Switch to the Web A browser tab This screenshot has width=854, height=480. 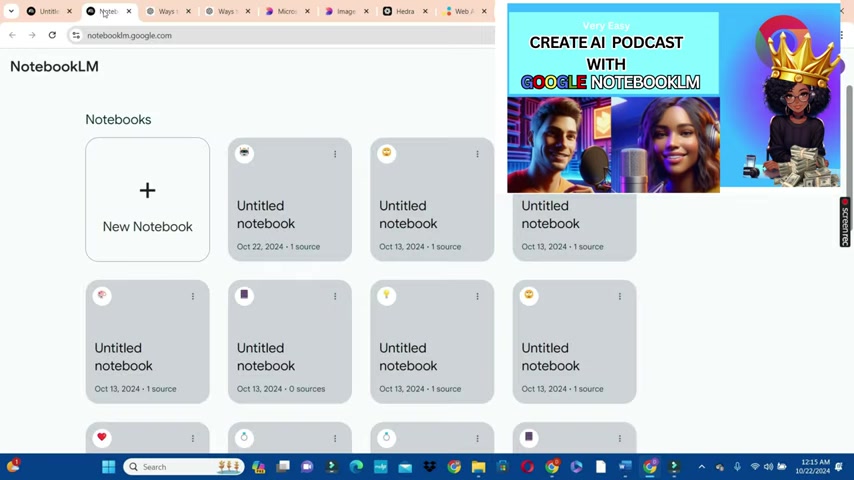click(464, 11)
